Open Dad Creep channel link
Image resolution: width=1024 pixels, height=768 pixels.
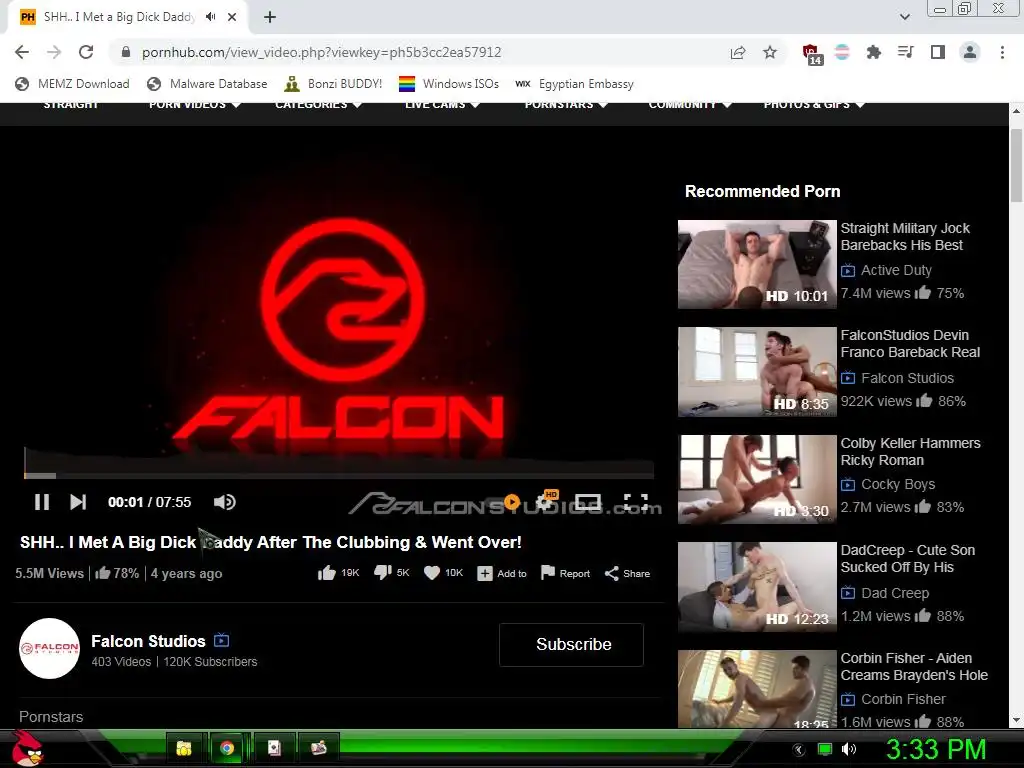point(895,593)
